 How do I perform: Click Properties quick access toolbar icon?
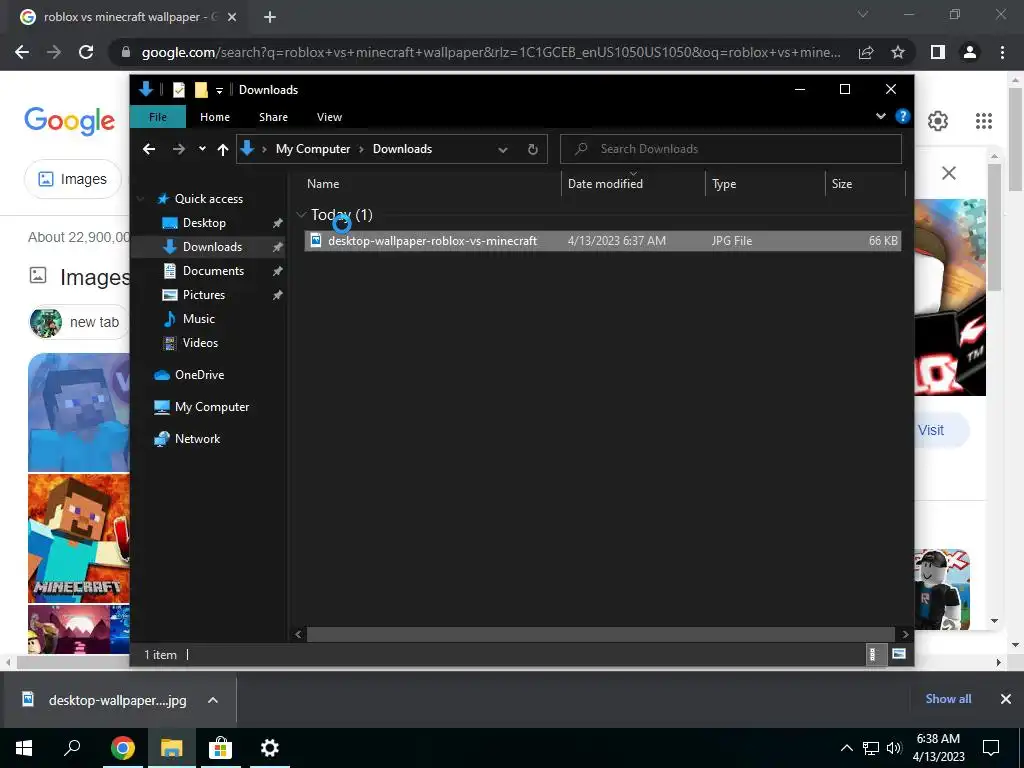coord(179,90)
